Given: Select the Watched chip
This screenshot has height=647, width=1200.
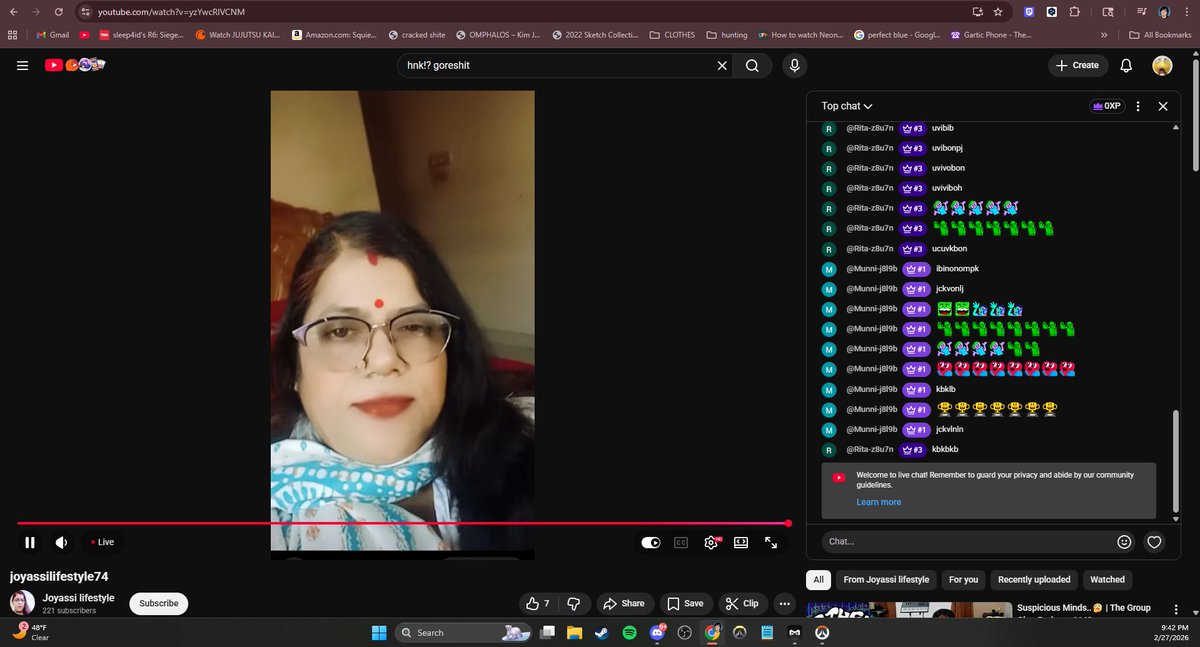Looking at the screenshot, I should (1107, 579).
